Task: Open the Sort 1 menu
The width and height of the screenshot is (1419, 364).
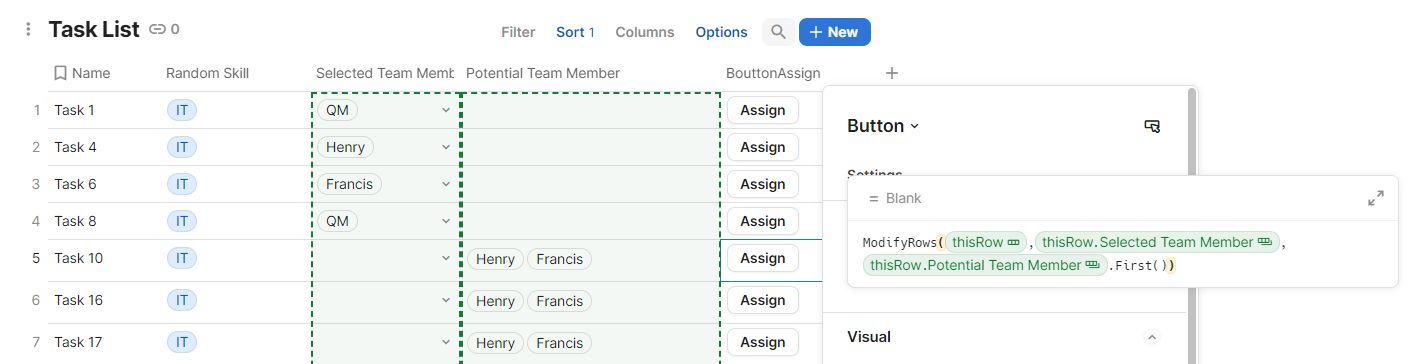Action: (x=575, y=32)
